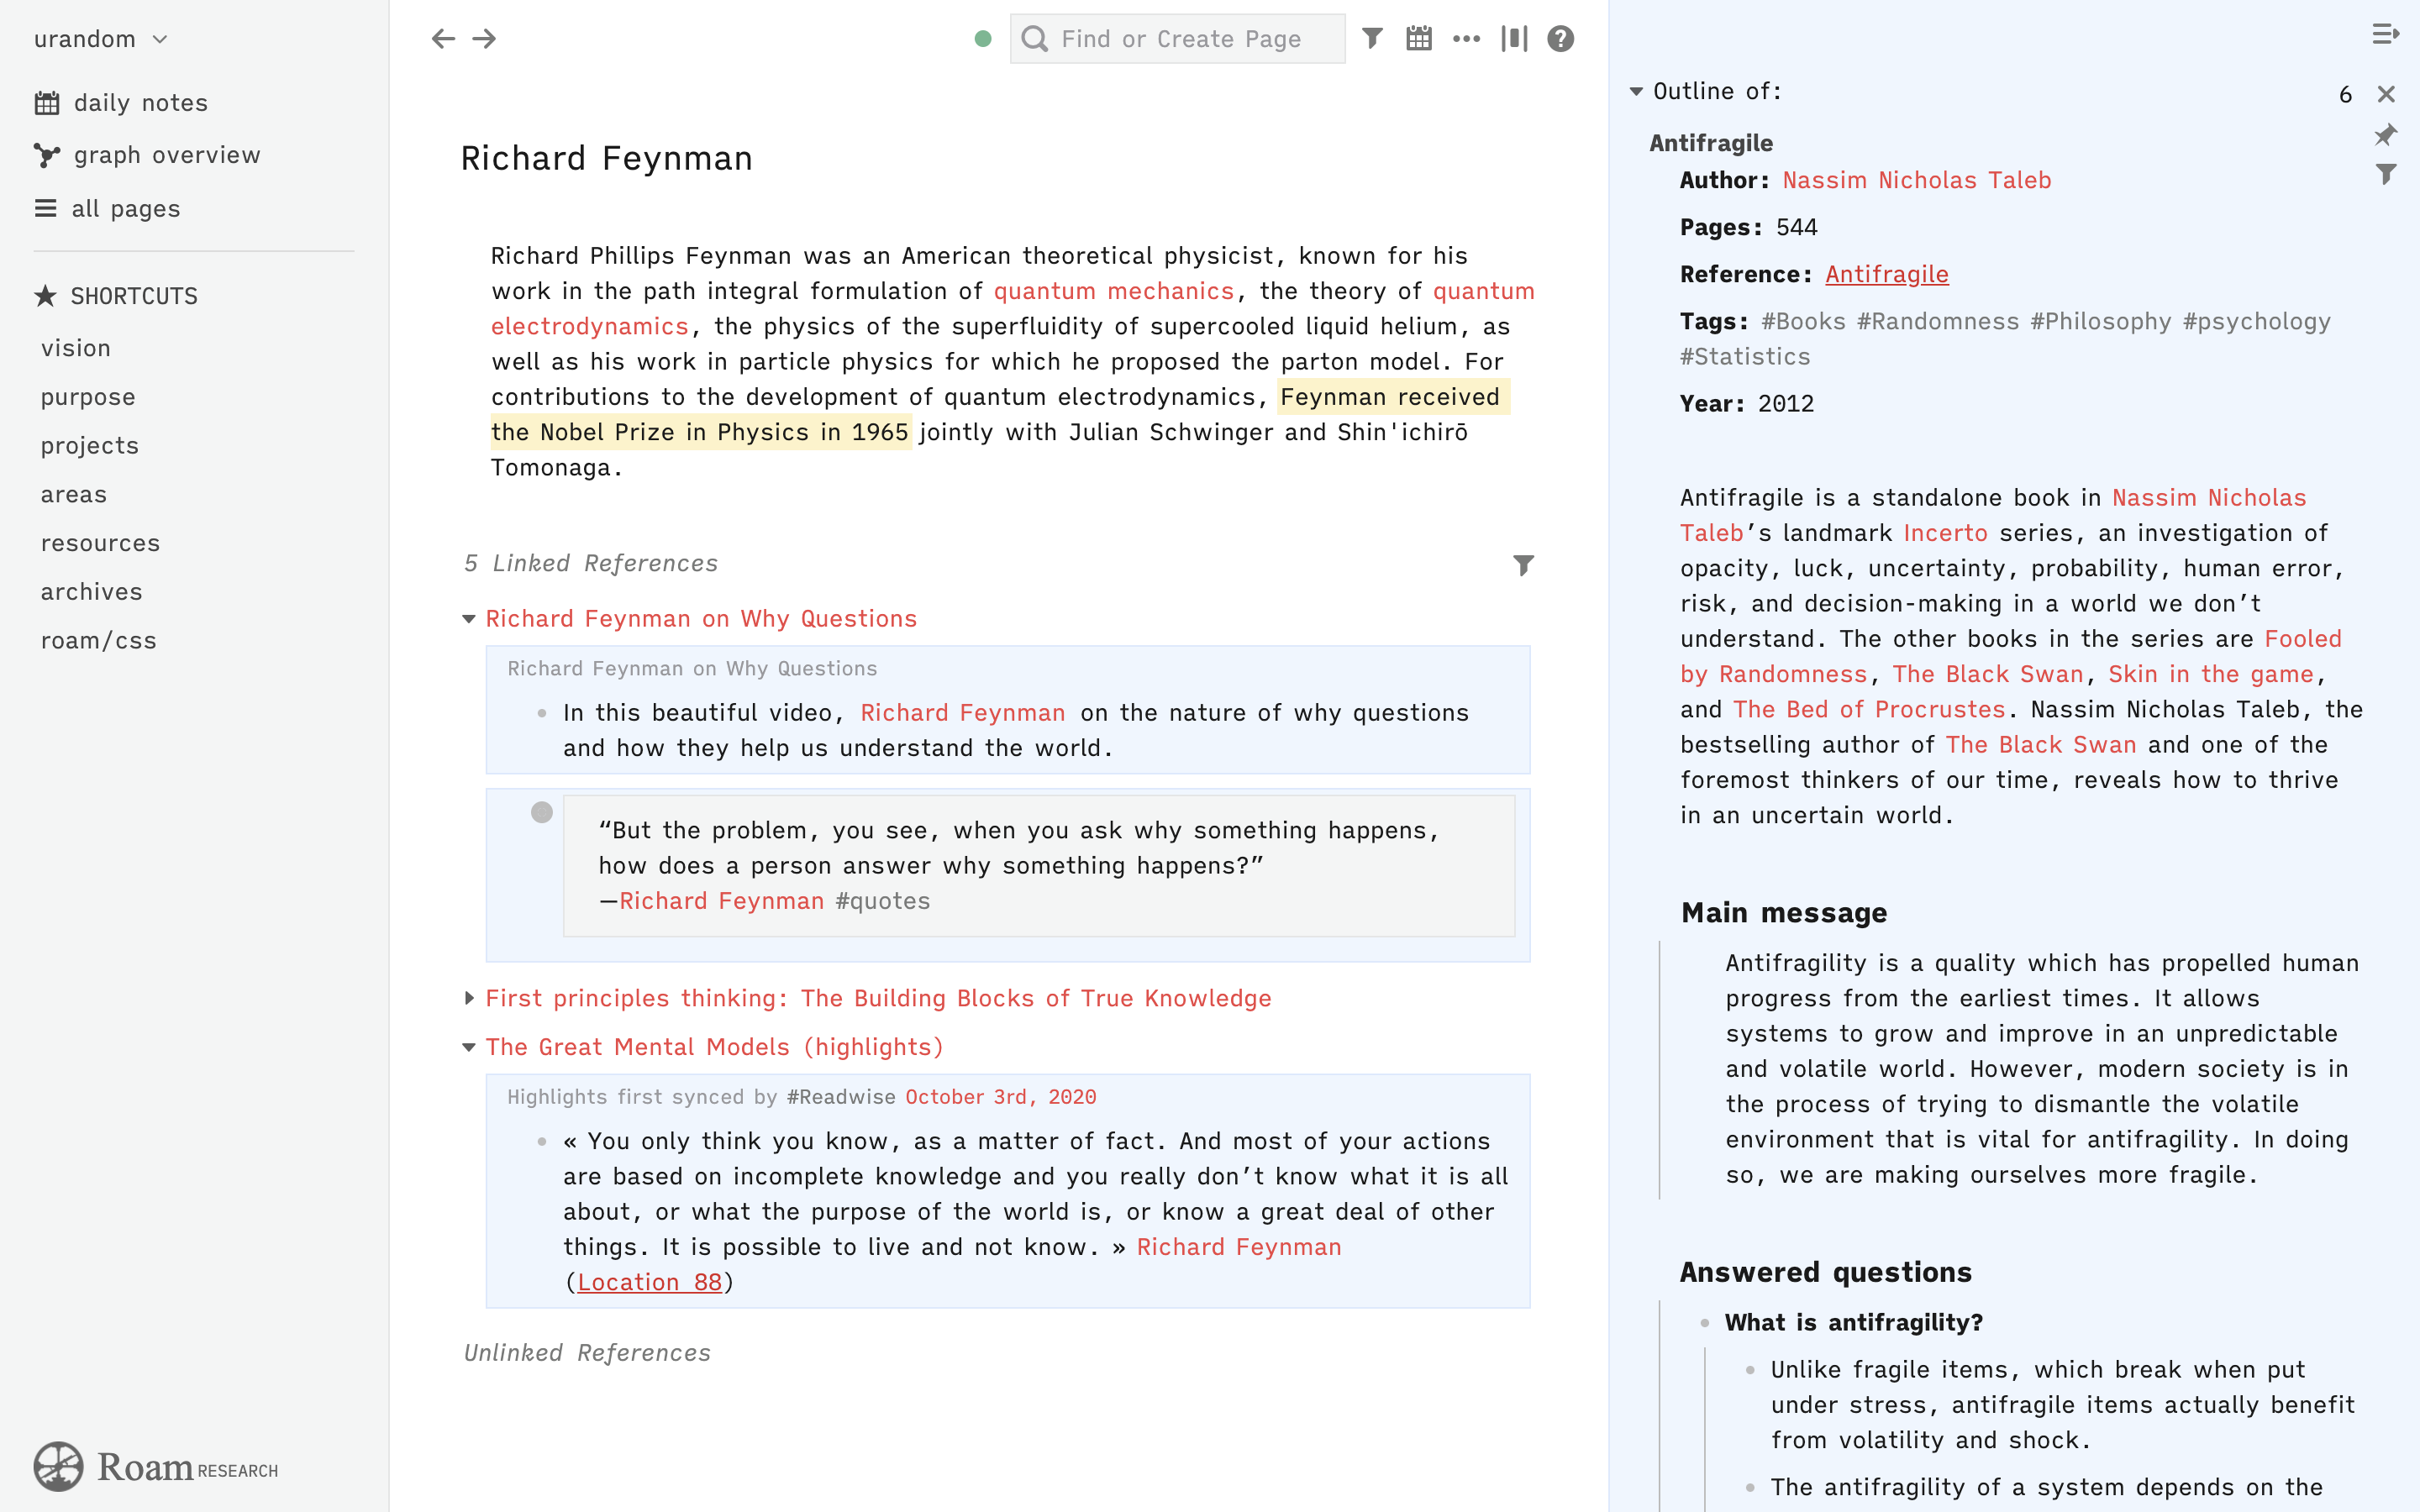Viewport: 2420px width, 1512px height.
Task: Open the calendar date picker icon
Action: pyautogui.click(x=1419, y=39)
